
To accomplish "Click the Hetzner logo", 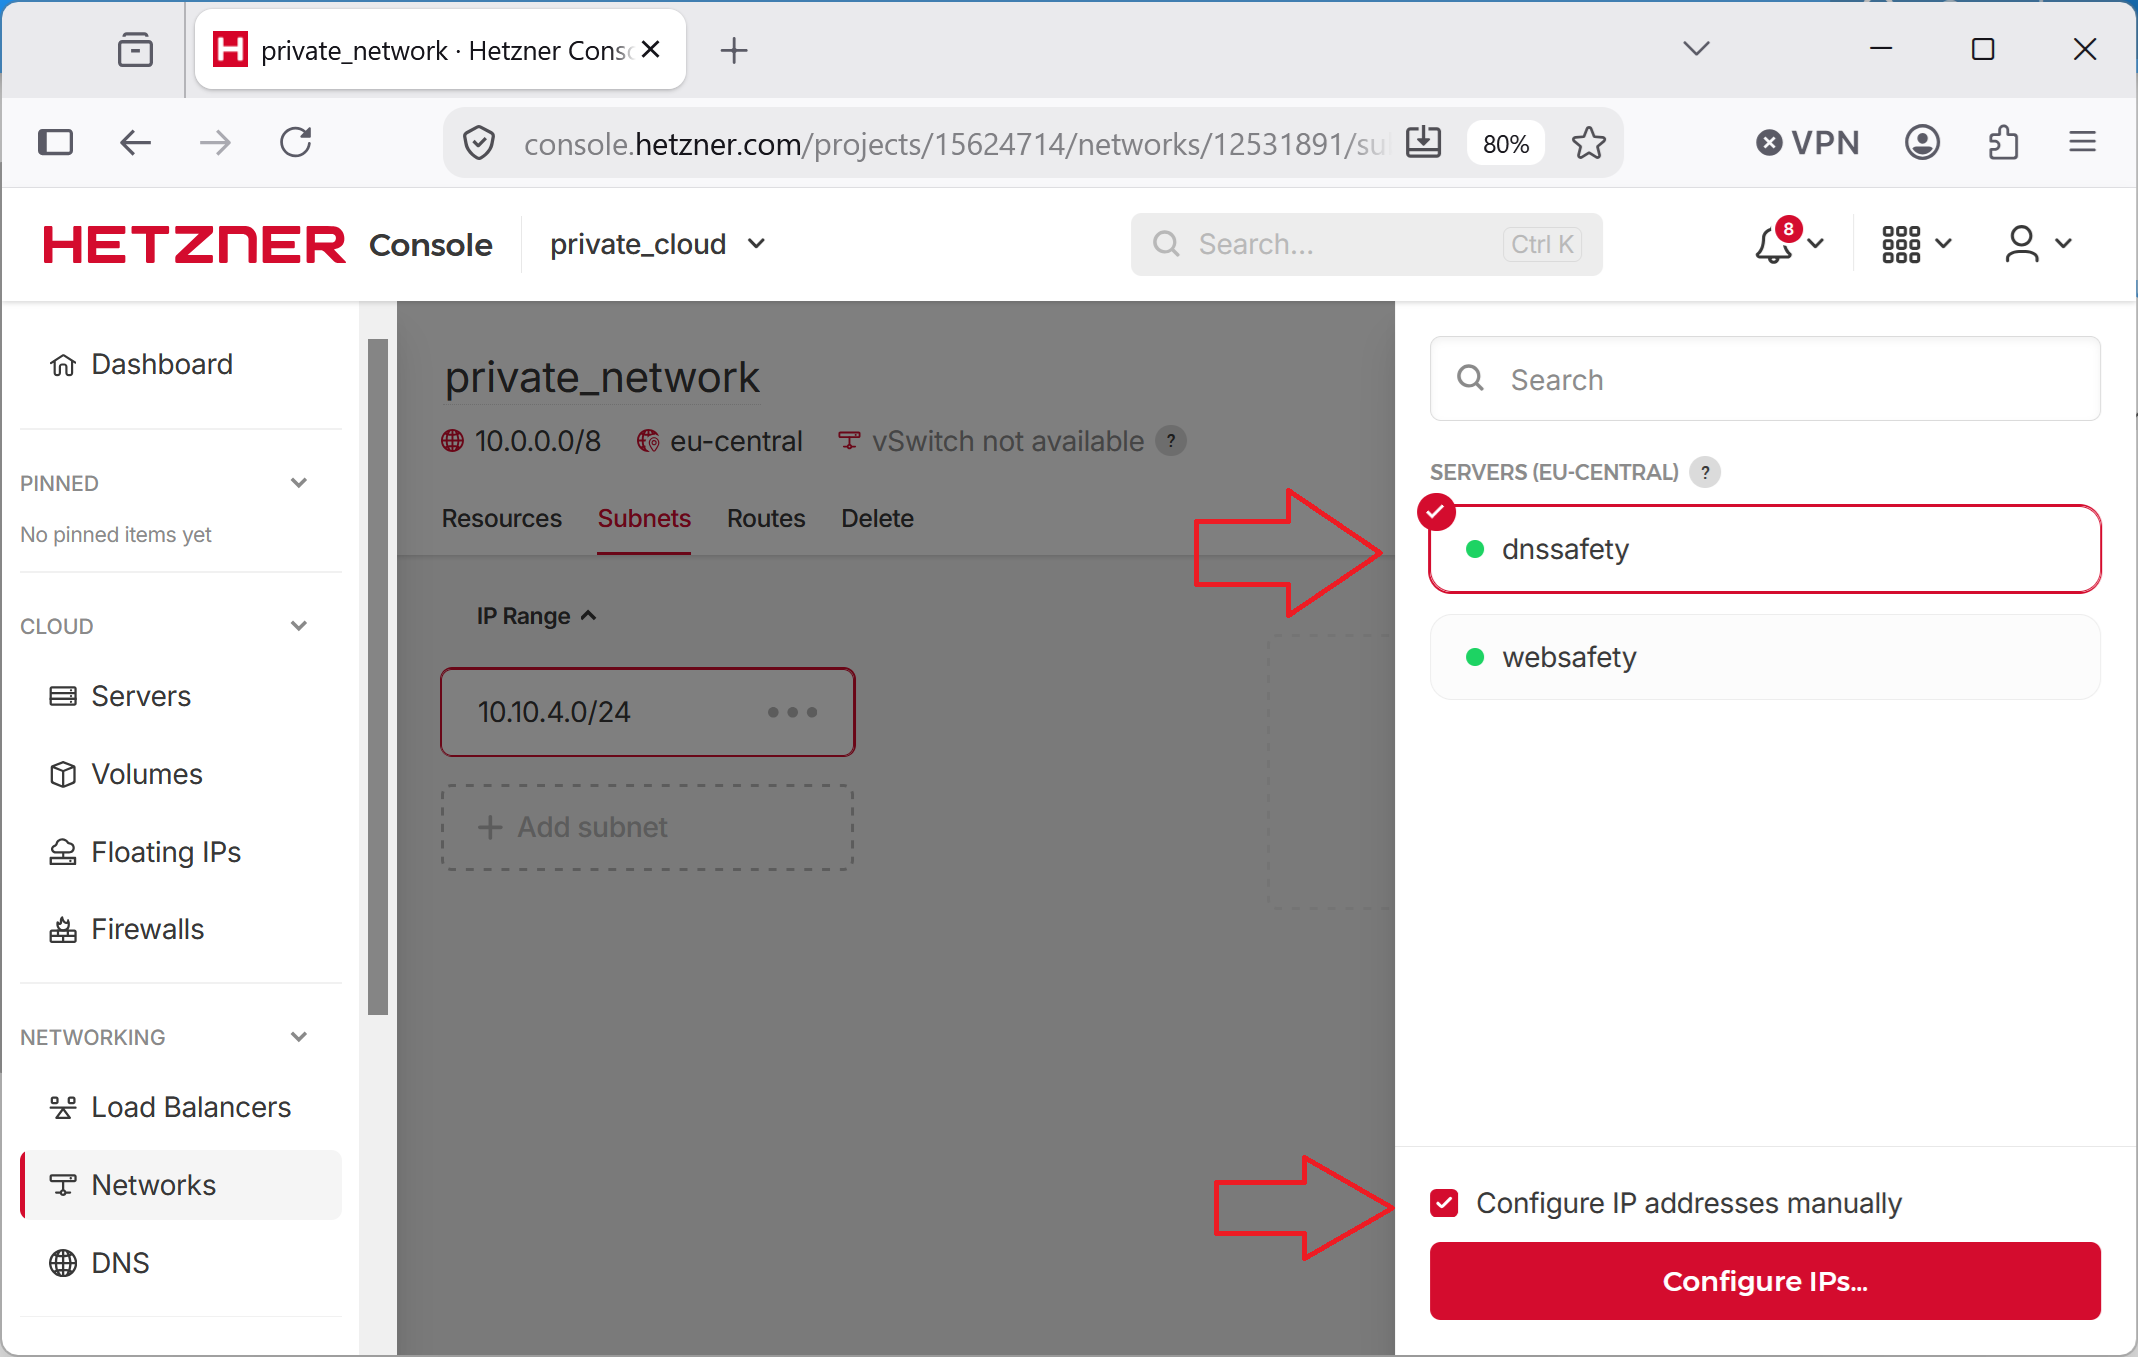I will point(194,244).
